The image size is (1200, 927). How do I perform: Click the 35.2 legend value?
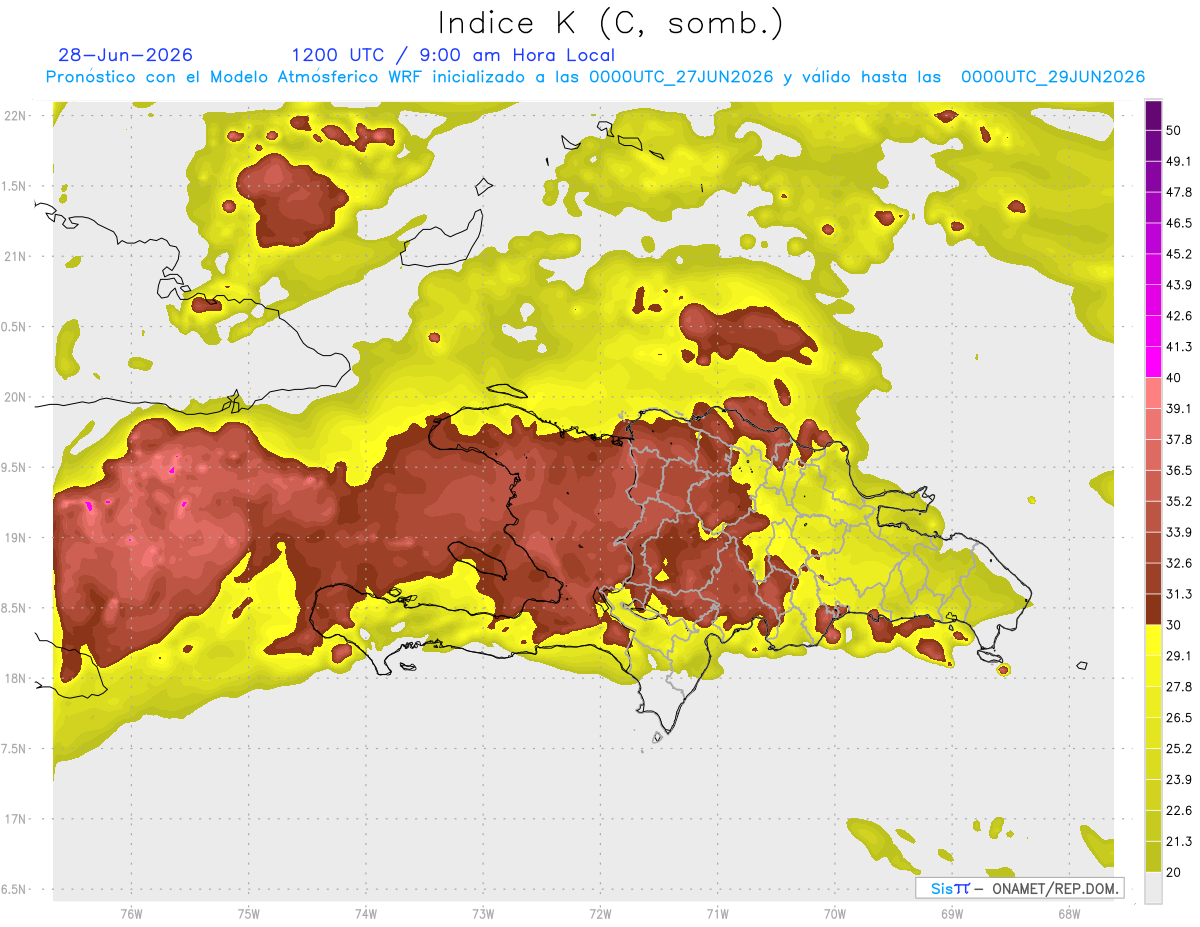1178,501
